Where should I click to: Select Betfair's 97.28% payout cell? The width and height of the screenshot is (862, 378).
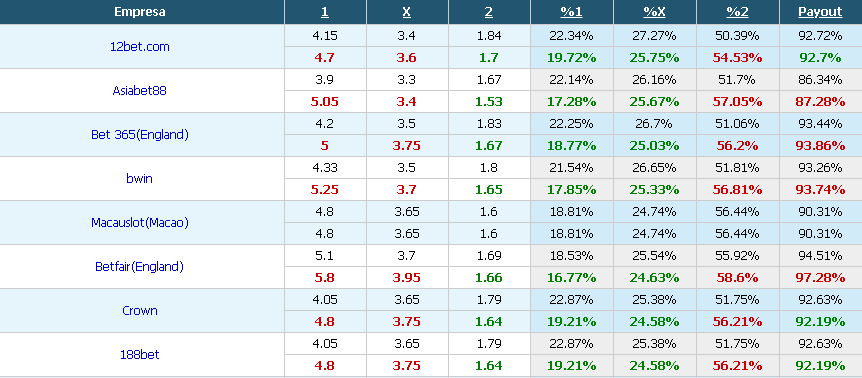tap(820, 277)
